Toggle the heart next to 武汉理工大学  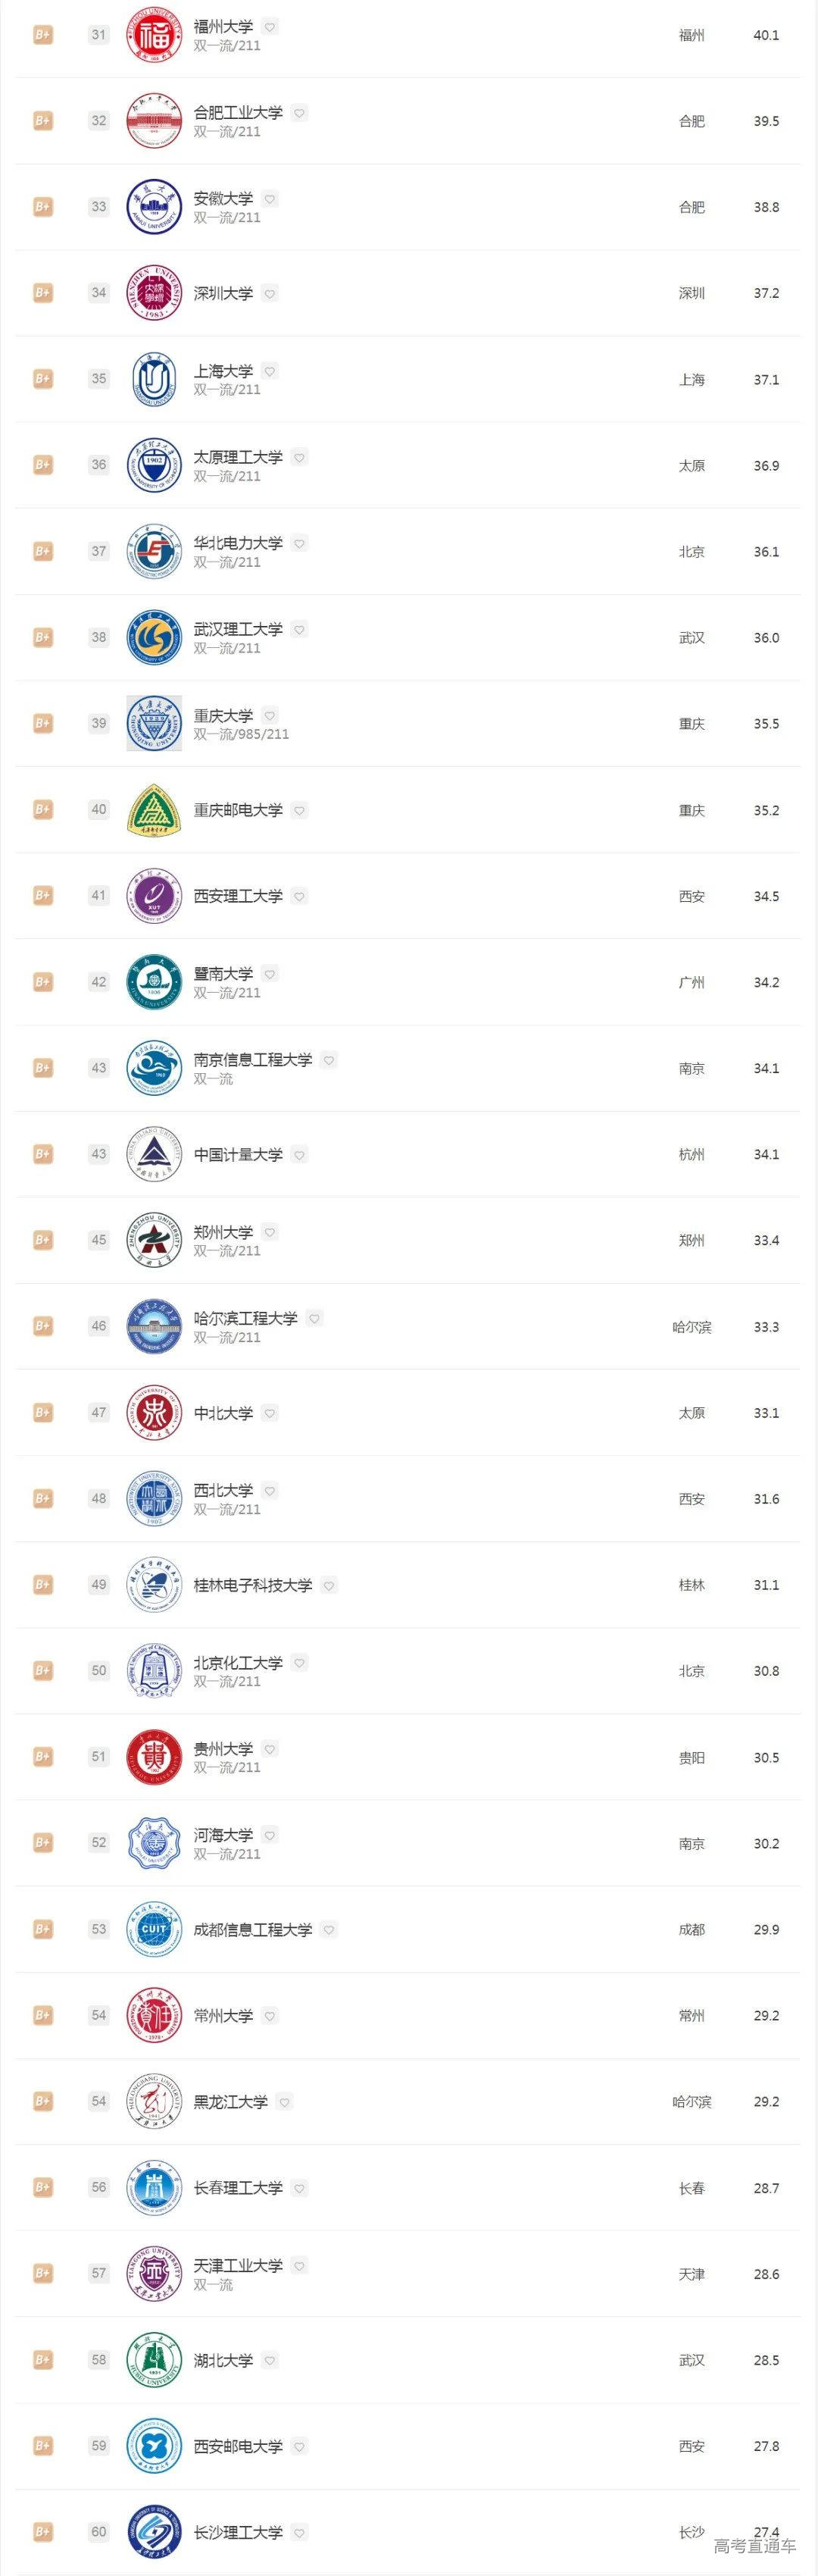tap(300, 629)
